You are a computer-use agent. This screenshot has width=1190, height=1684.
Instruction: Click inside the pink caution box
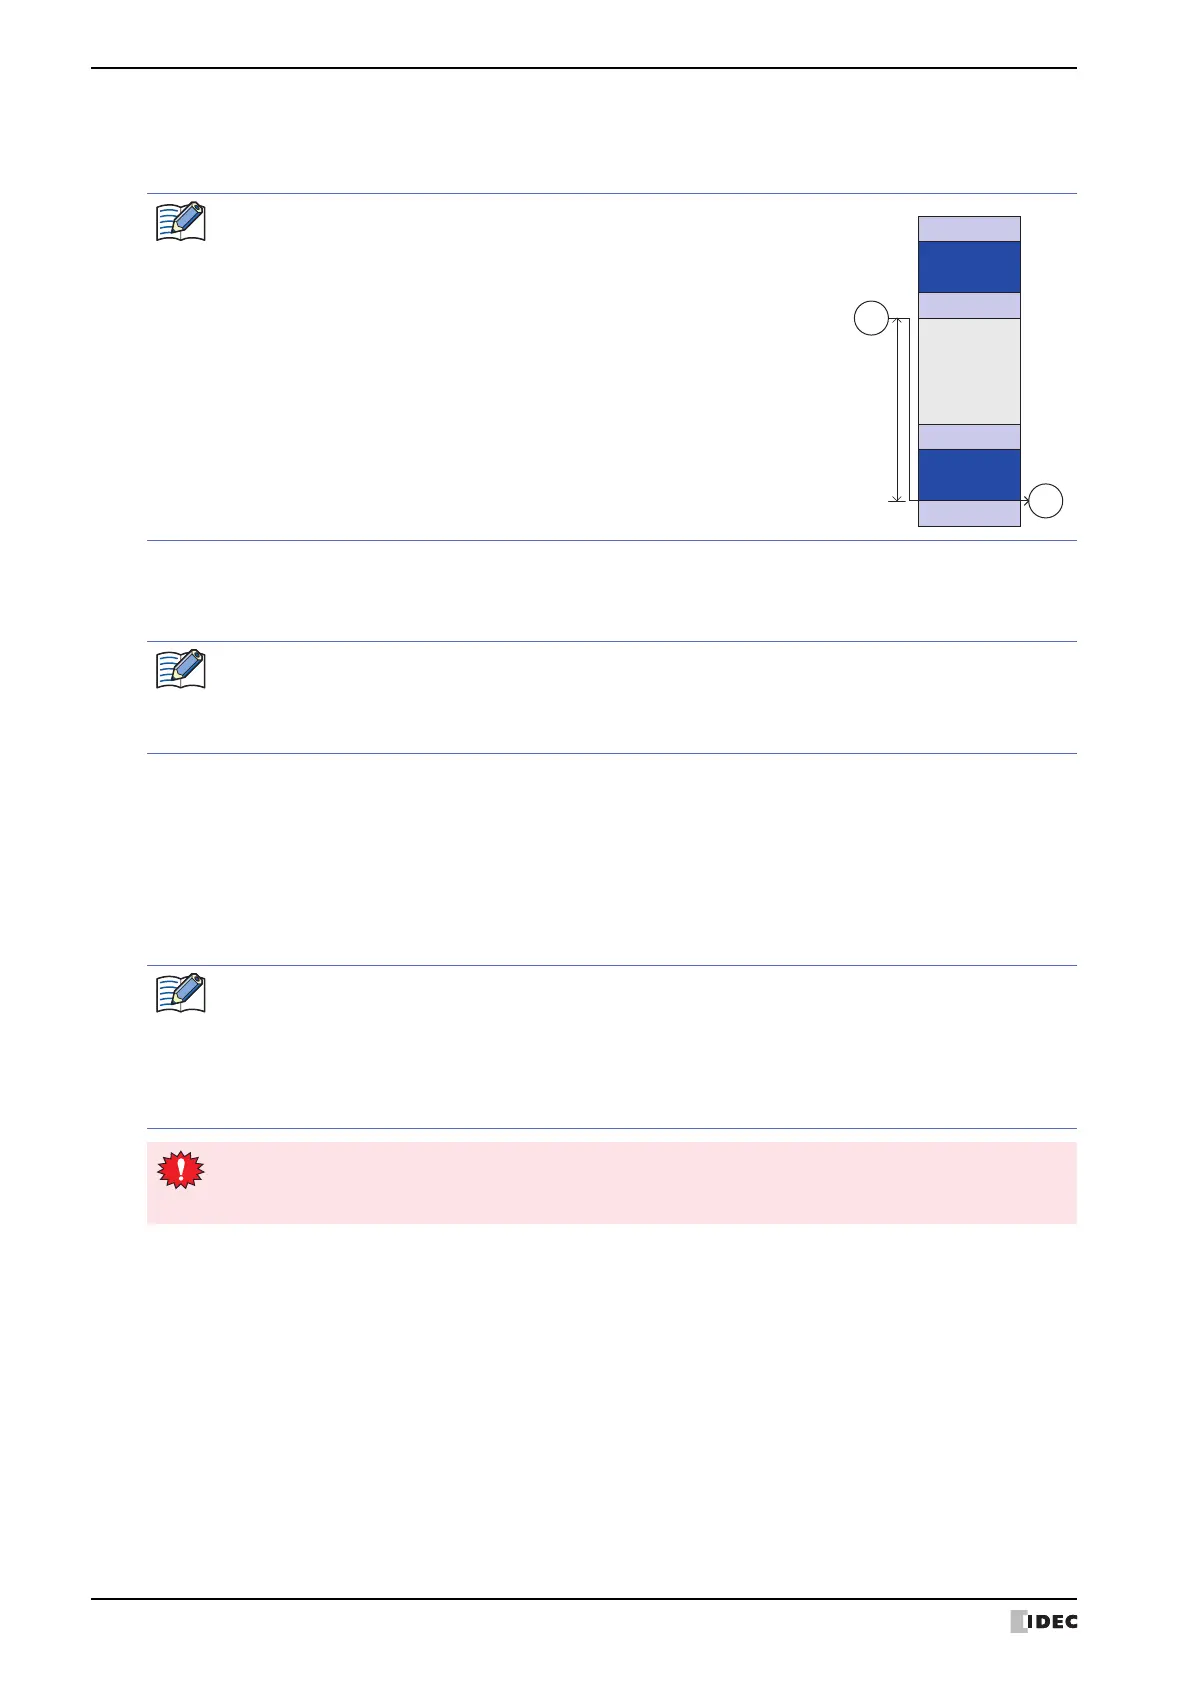[x=640, y=1183]
